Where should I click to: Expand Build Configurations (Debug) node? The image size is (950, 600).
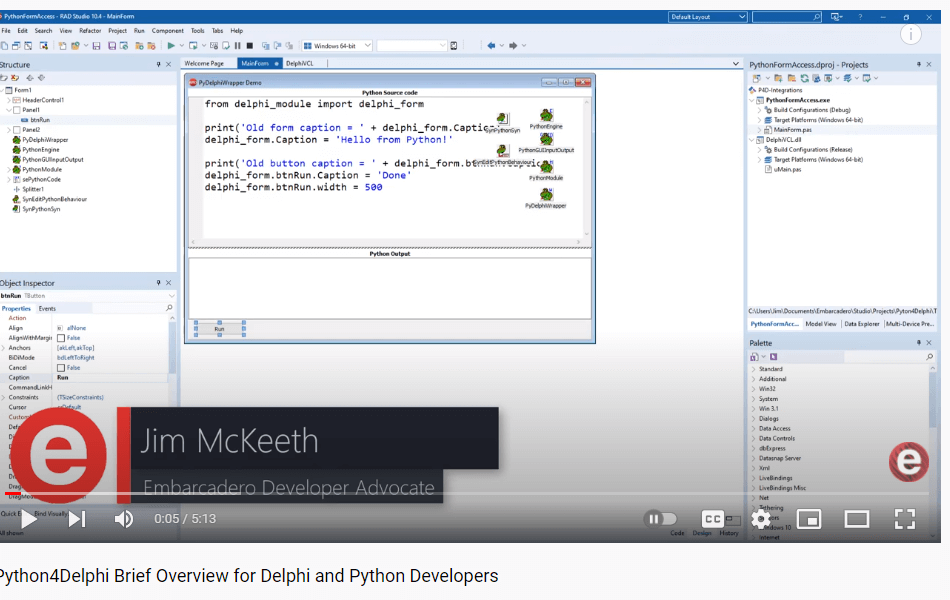click(759, 110)
